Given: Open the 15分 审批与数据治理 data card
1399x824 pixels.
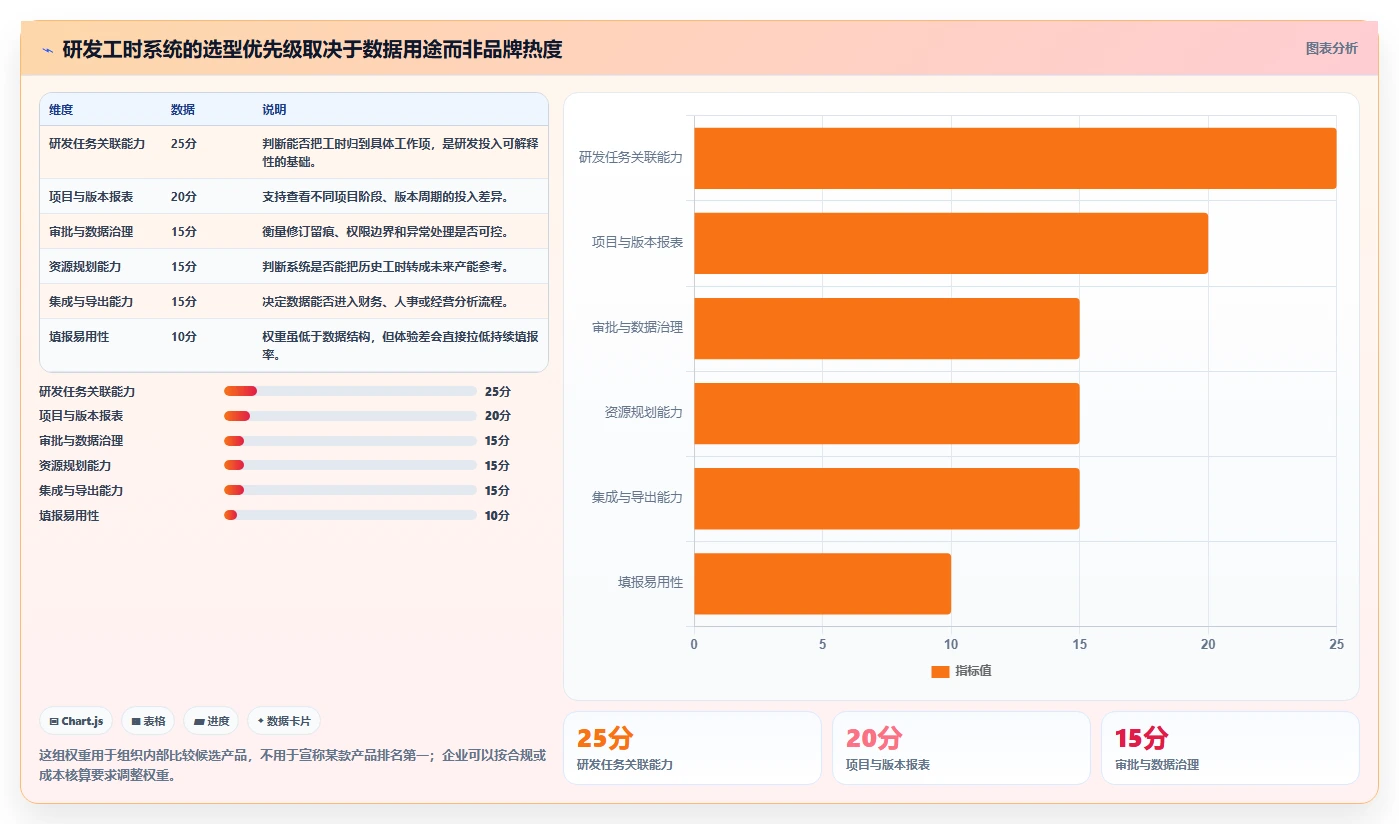Looking at the screenshot, I should [x=1230, y=748].
